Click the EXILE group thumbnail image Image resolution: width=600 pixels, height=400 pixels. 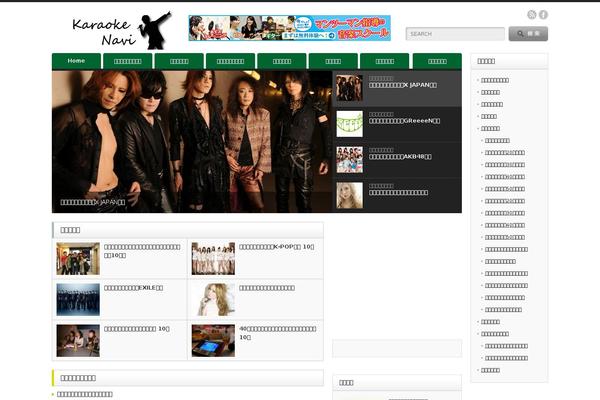click(x=77, y=299)
